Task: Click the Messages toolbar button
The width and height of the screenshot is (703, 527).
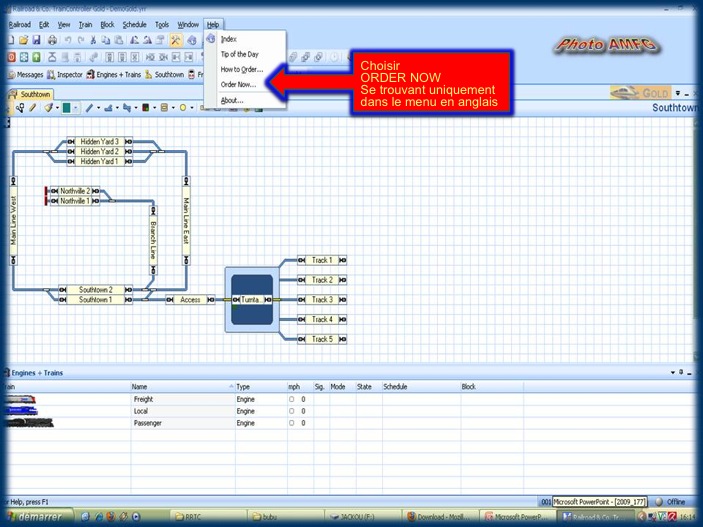Action: click(26, 74)
